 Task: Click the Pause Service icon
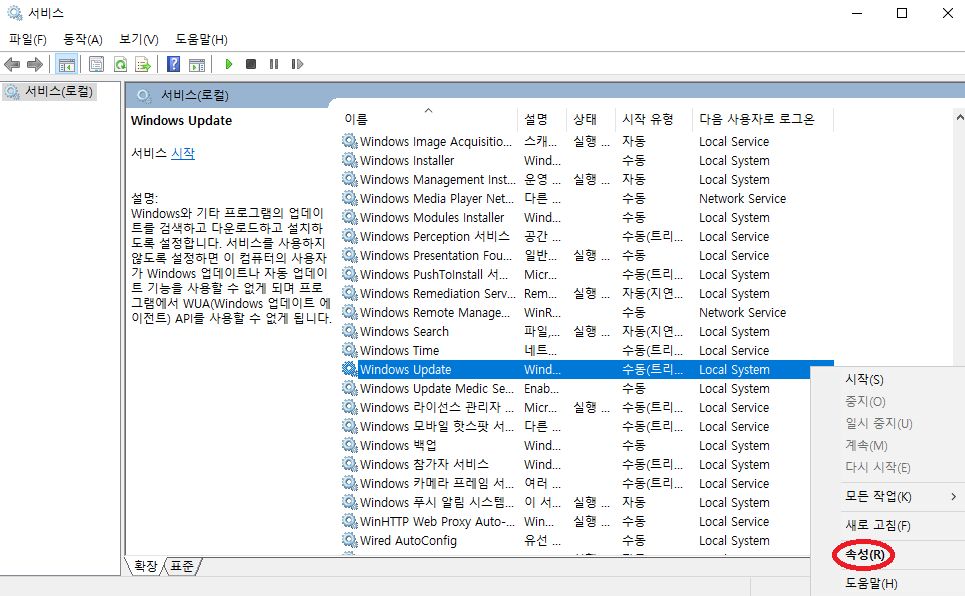pos(274,64)
